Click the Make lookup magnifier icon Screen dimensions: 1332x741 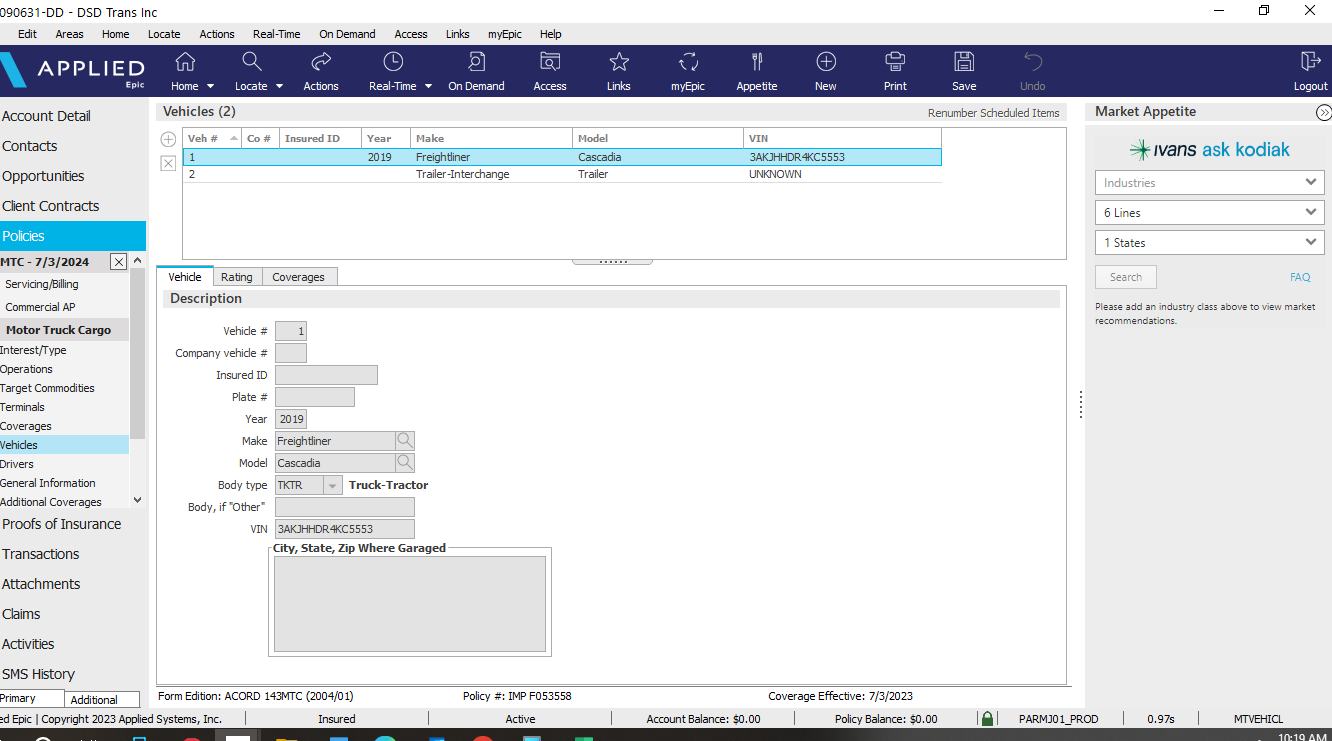[x=405, y=441]
